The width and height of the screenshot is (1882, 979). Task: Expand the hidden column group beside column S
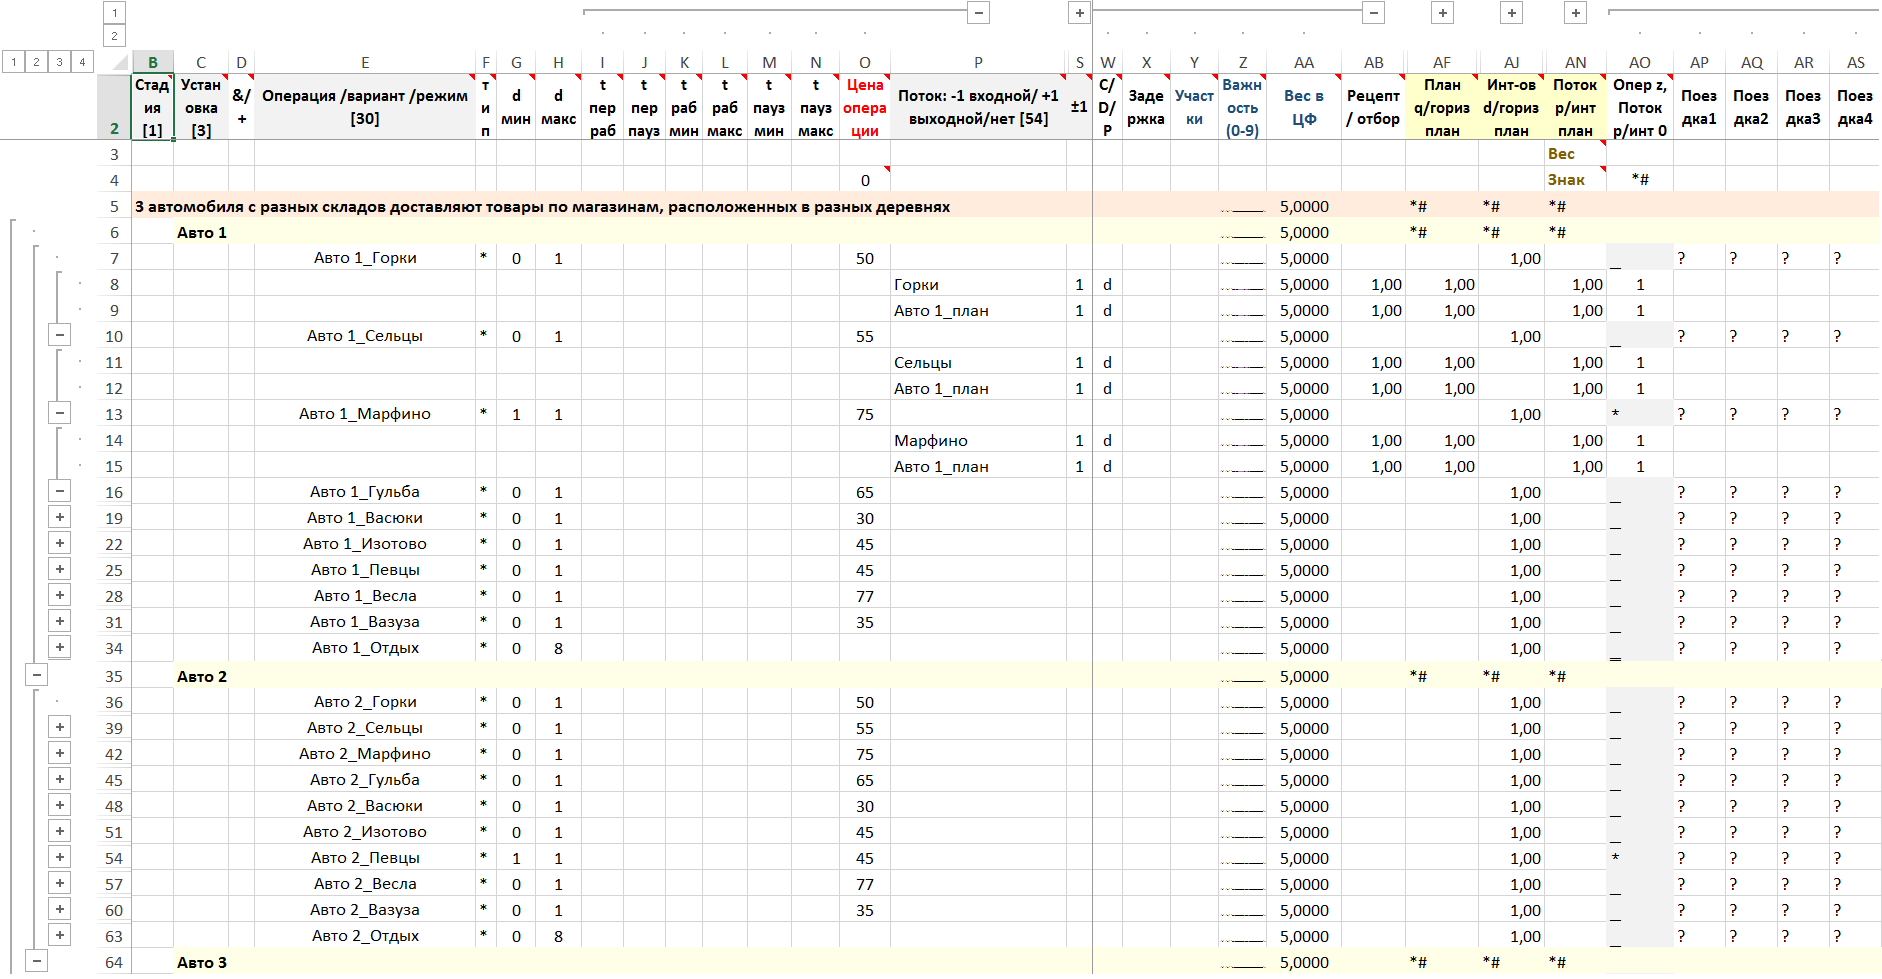pos(1079,13)
